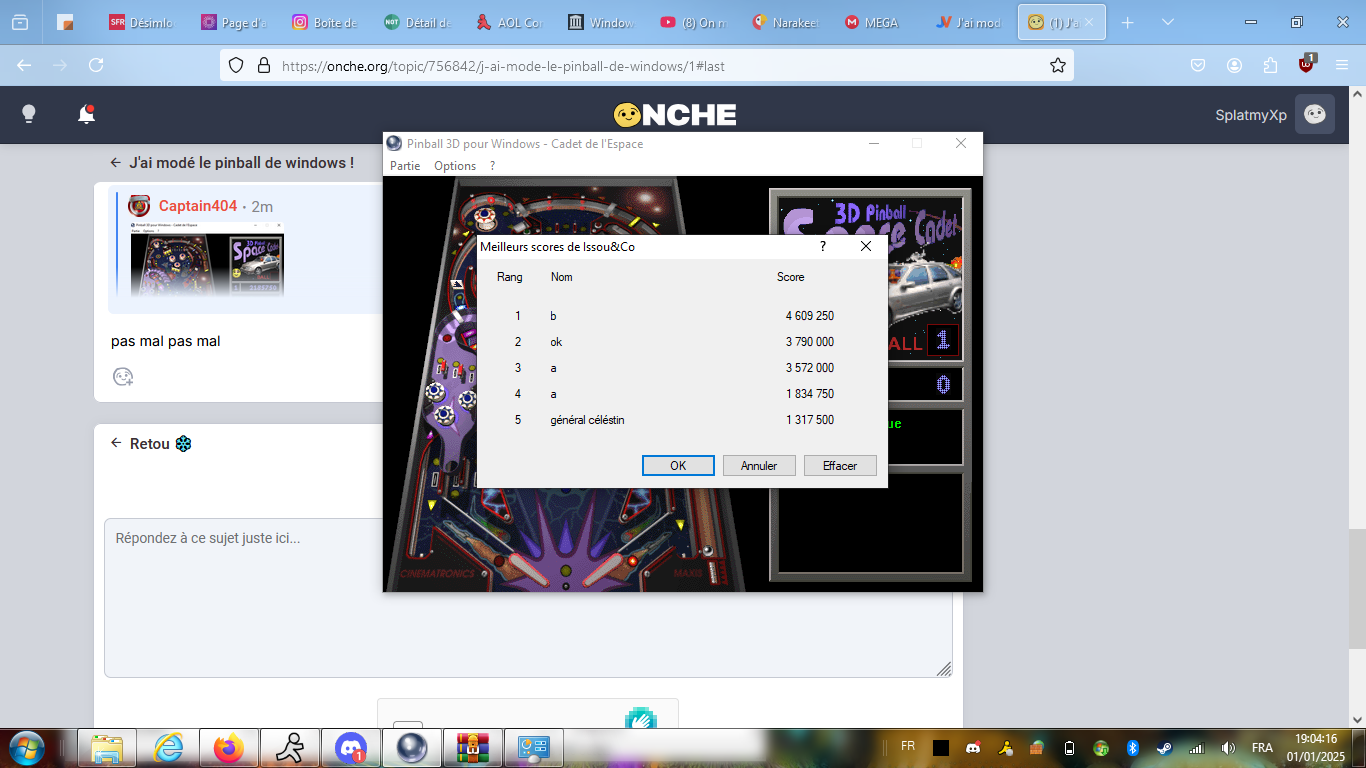Screen dimensions: 1366x768
Task: Open the ? help menu in Pinball
Action: pyautogui.click(x=492, y=166)
